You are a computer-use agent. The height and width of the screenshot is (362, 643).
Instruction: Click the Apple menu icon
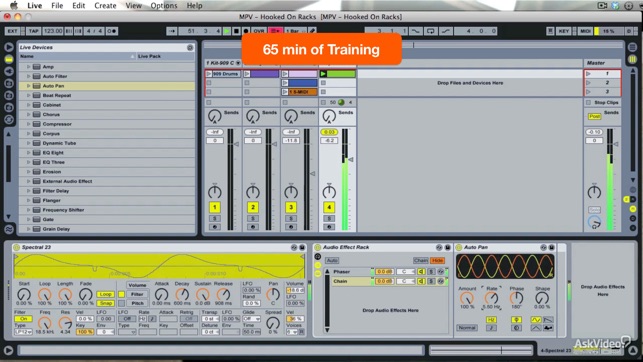point(14,5)
